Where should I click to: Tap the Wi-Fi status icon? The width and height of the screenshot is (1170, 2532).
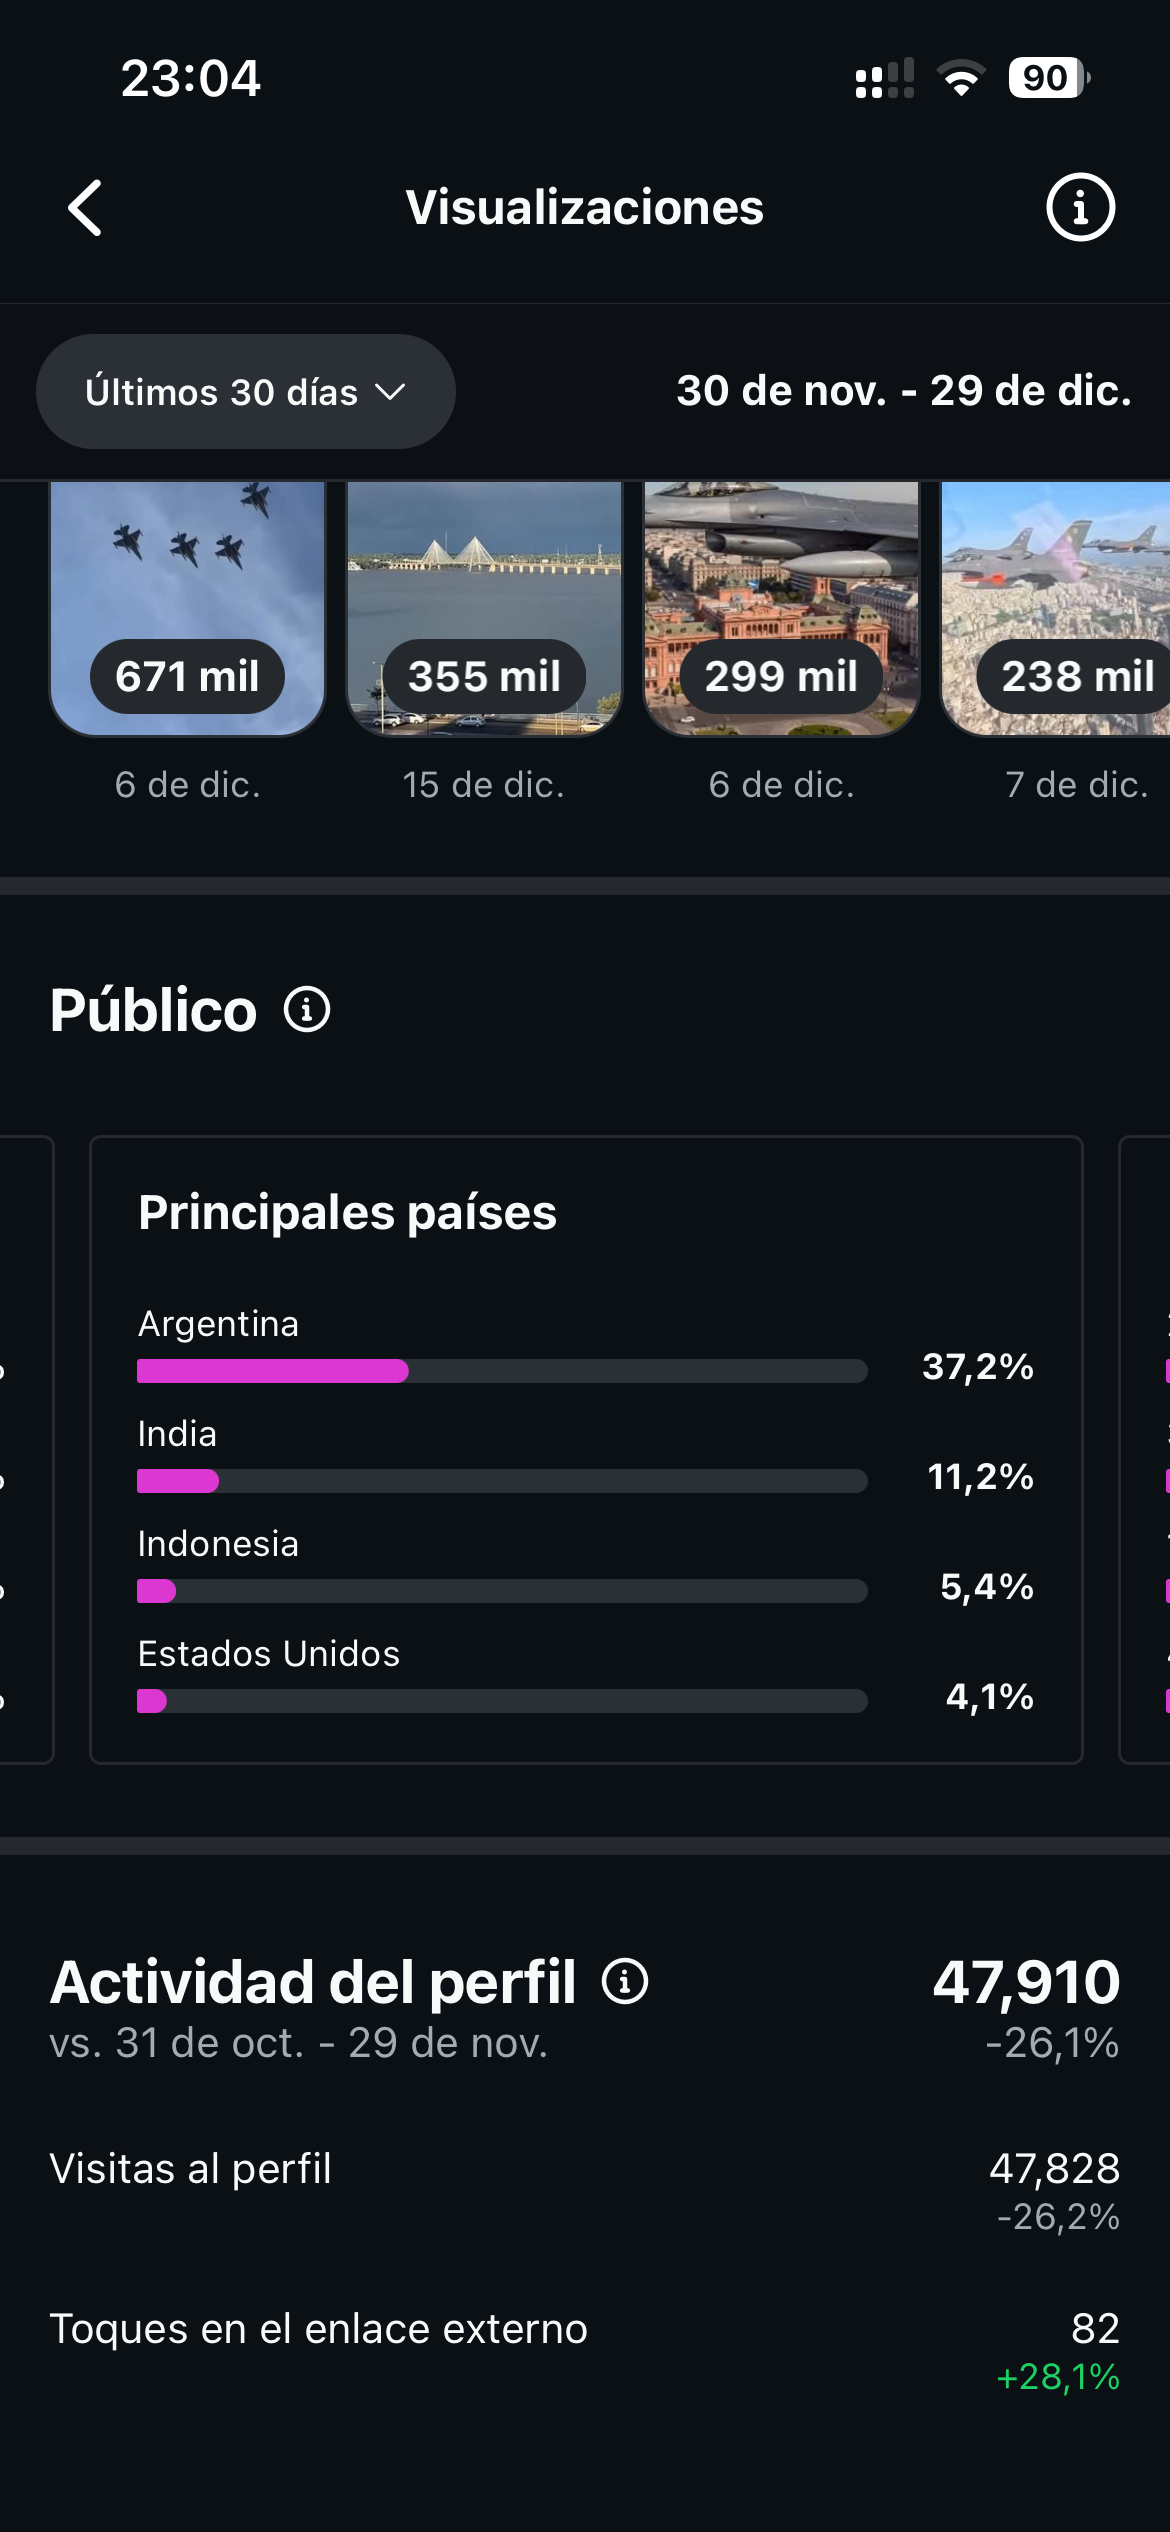point(962,78)
